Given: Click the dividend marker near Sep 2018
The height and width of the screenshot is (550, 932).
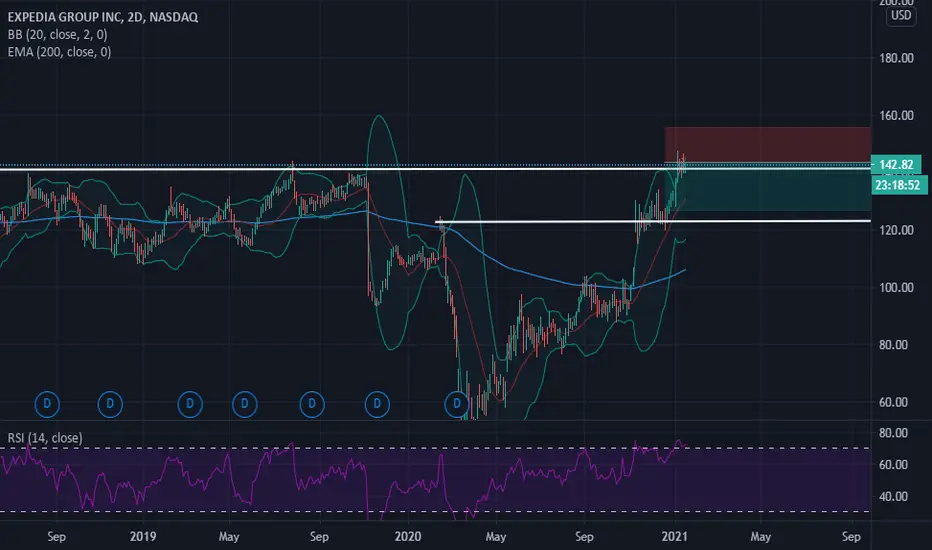Looking at the screenshot, I should coord(47,404).
